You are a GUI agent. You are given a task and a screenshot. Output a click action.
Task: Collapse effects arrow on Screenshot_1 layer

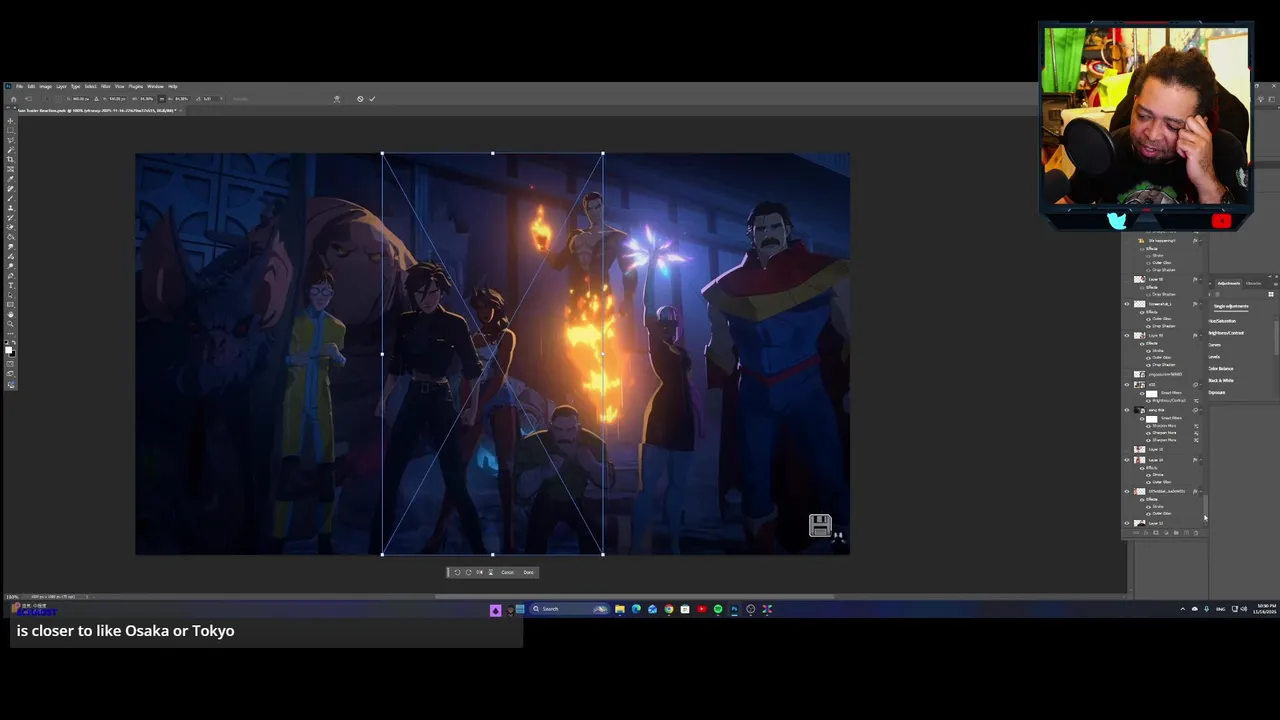(x=1201, y=304)
